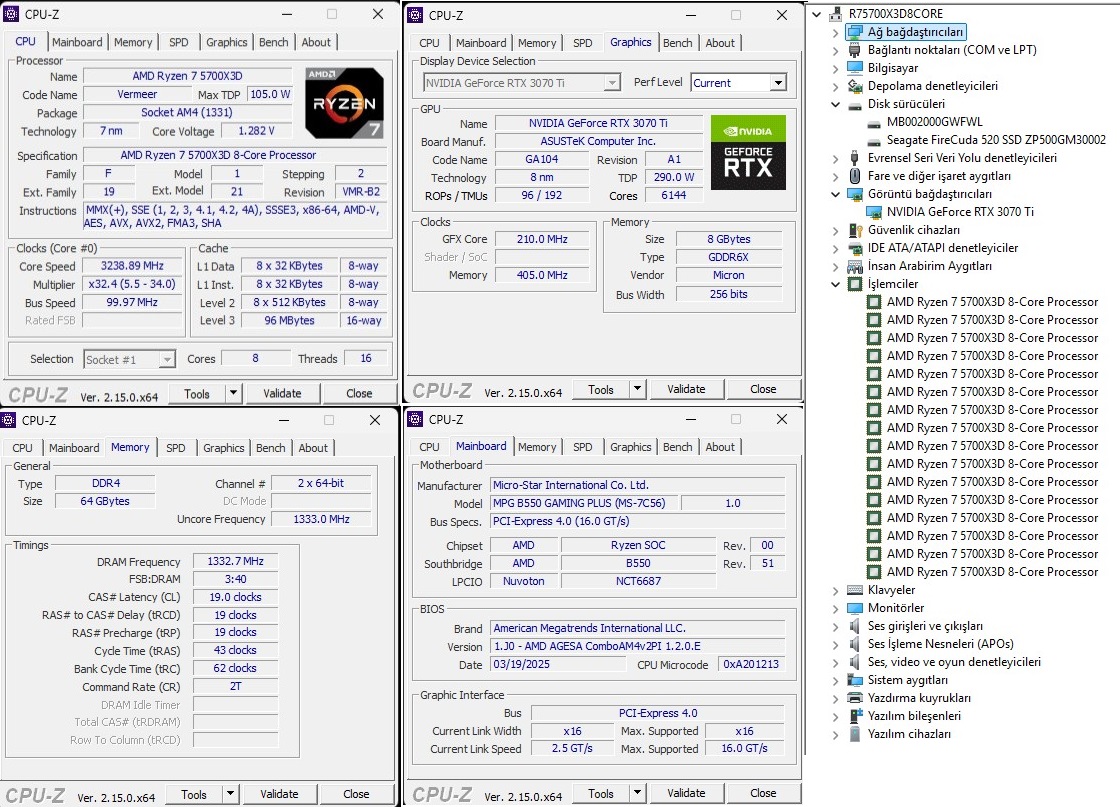Image resolution: width=1120 pixels, height=807 pixels.
Task: Click the BIOS Version field 1.J0
Action: [x=637, y=646]
